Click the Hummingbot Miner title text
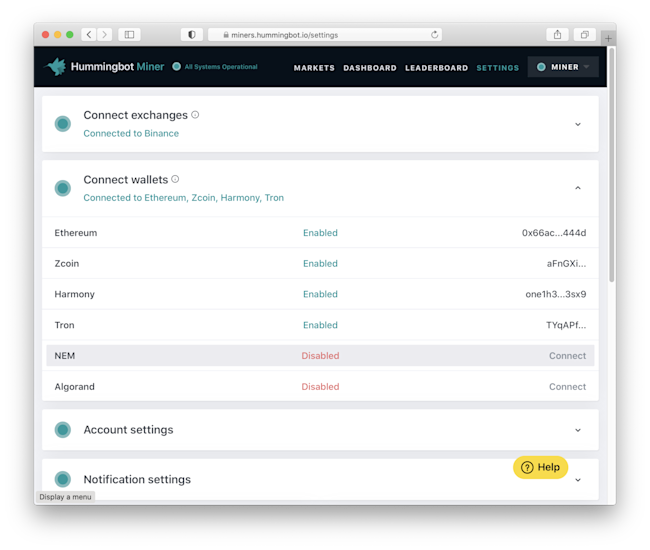This screenshot has width=650, height=550. tap(117, 67)
